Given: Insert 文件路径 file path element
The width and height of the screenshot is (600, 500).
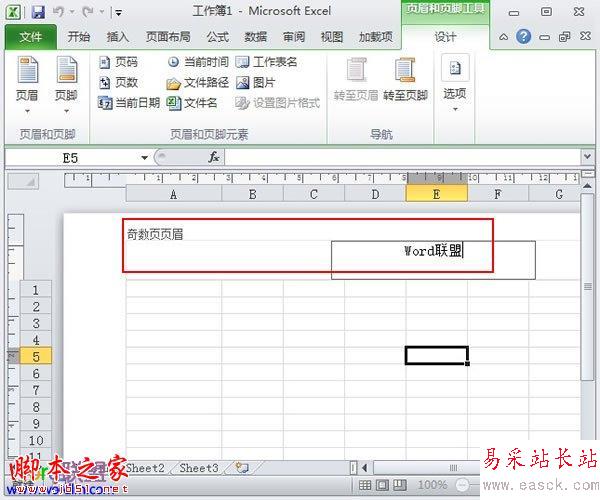Looking at the screenshot, I should (x=198, y=82).
